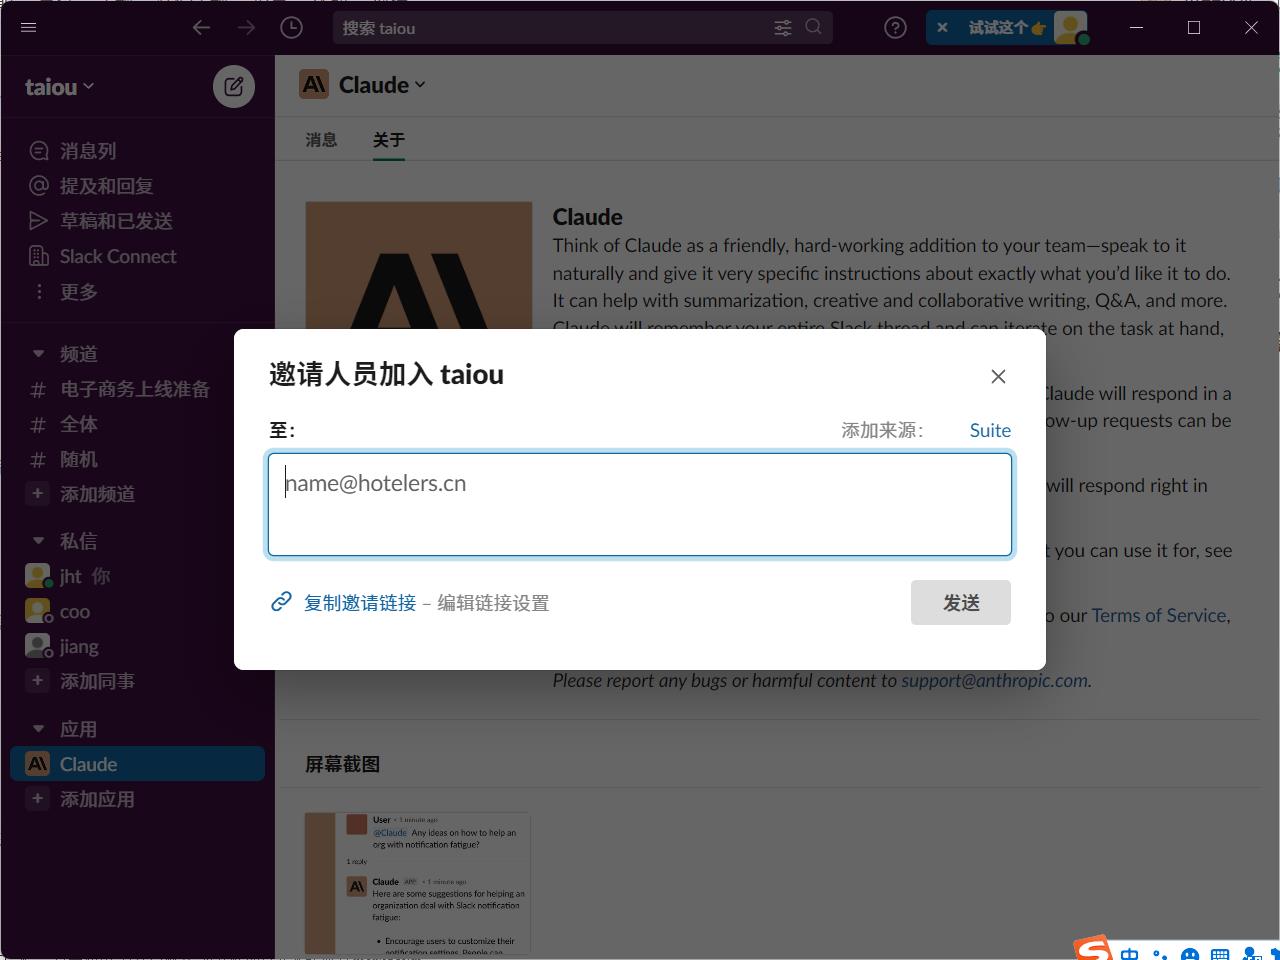Image resolution: width=1280 pixels, height=960 pixels.
Task: Click the Claude app logo in the header
Action: pos(314,85)
